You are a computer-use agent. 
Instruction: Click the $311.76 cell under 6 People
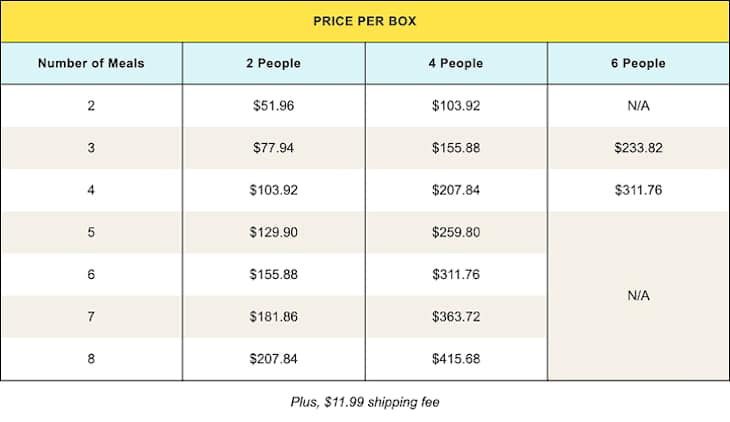[x=638, y=190]
